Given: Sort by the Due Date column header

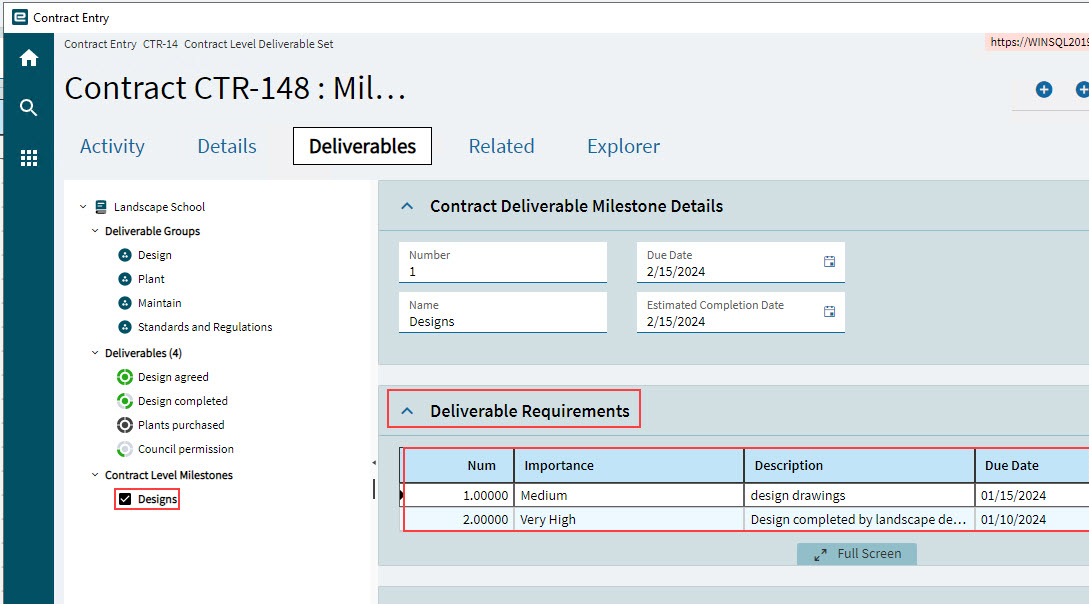Looking at the screenshot, I should 1032,466.
